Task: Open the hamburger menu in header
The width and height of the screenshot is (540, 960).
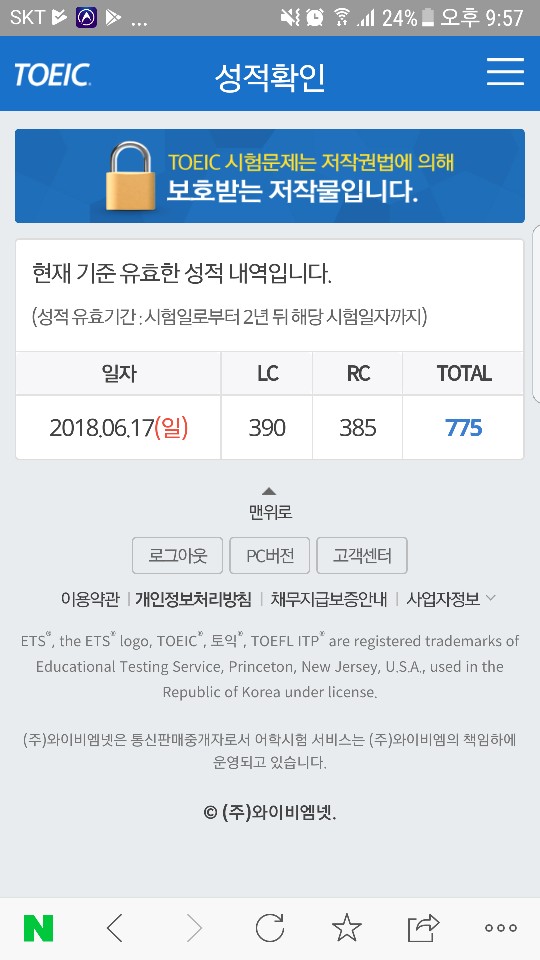Action: coord(505,72)
